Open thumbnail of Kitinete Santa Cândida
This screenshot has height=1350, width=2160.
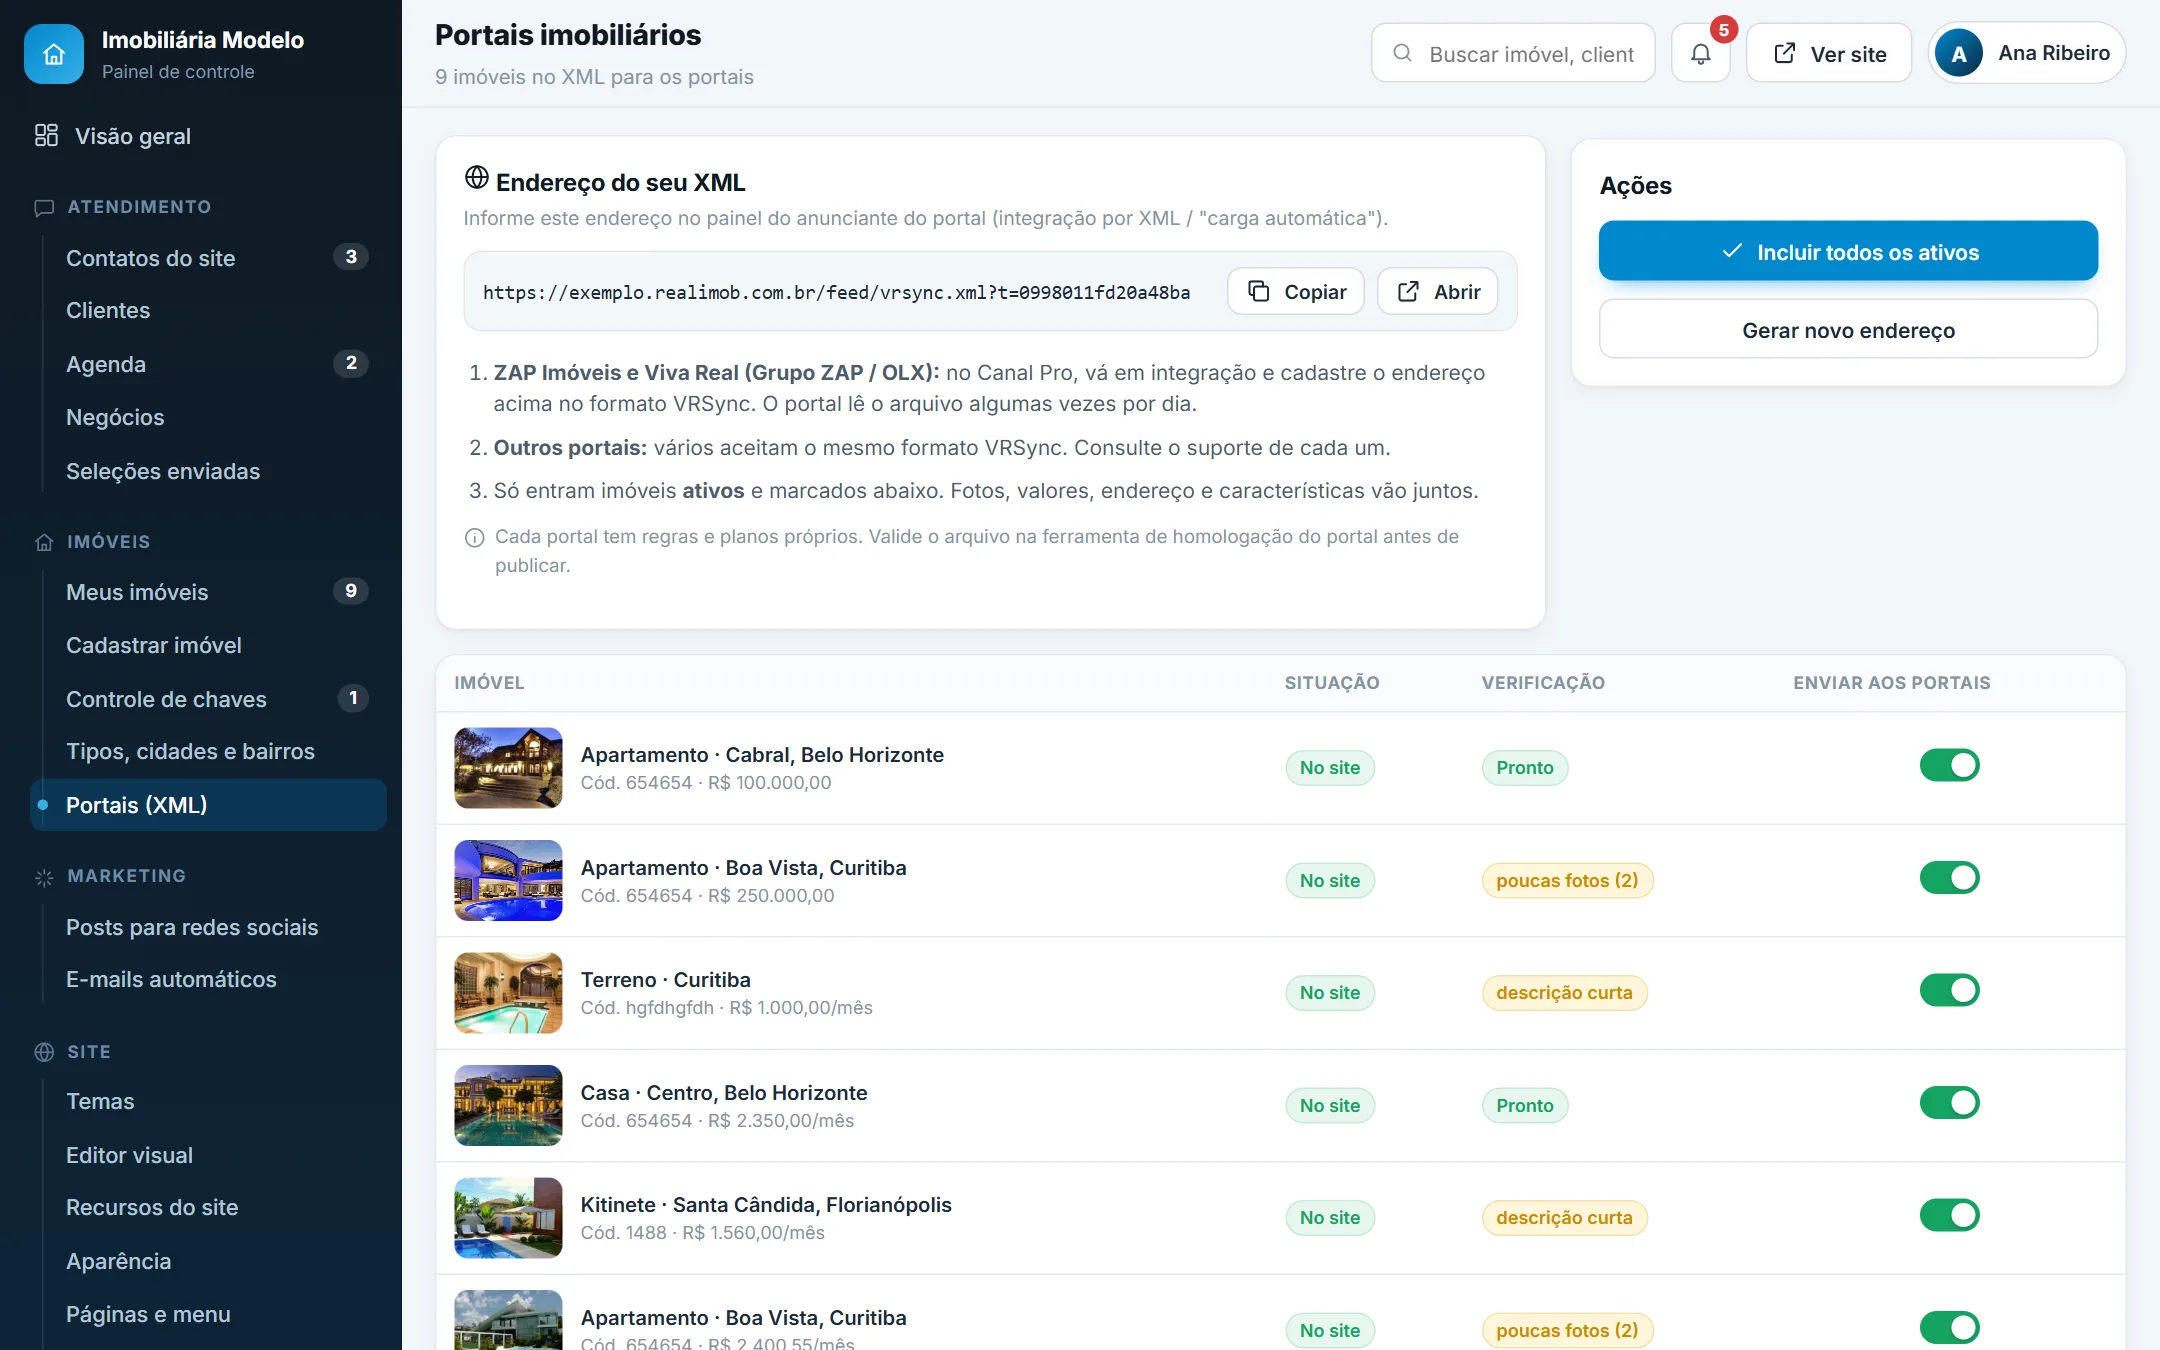508,1218
